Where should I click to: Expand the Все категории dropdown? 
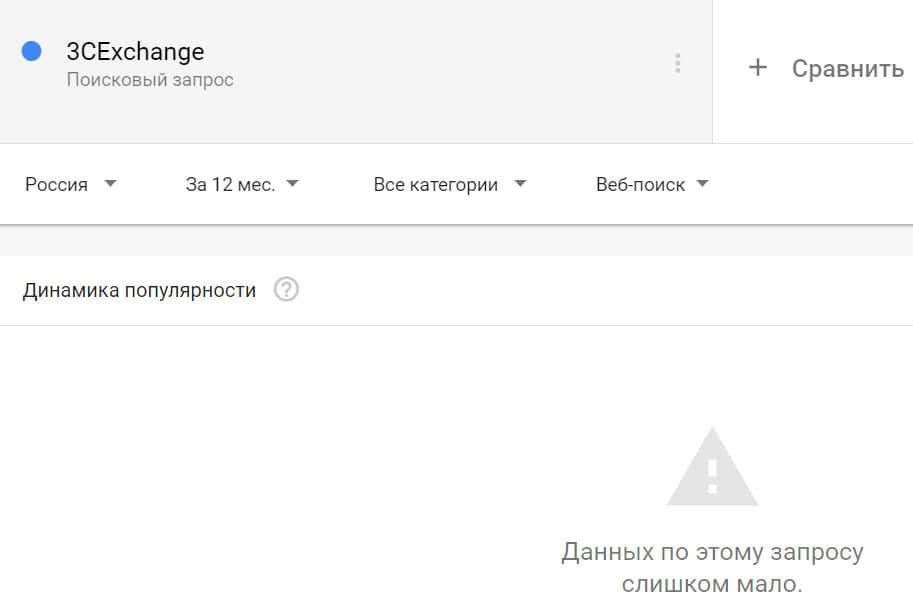[436, 185]
